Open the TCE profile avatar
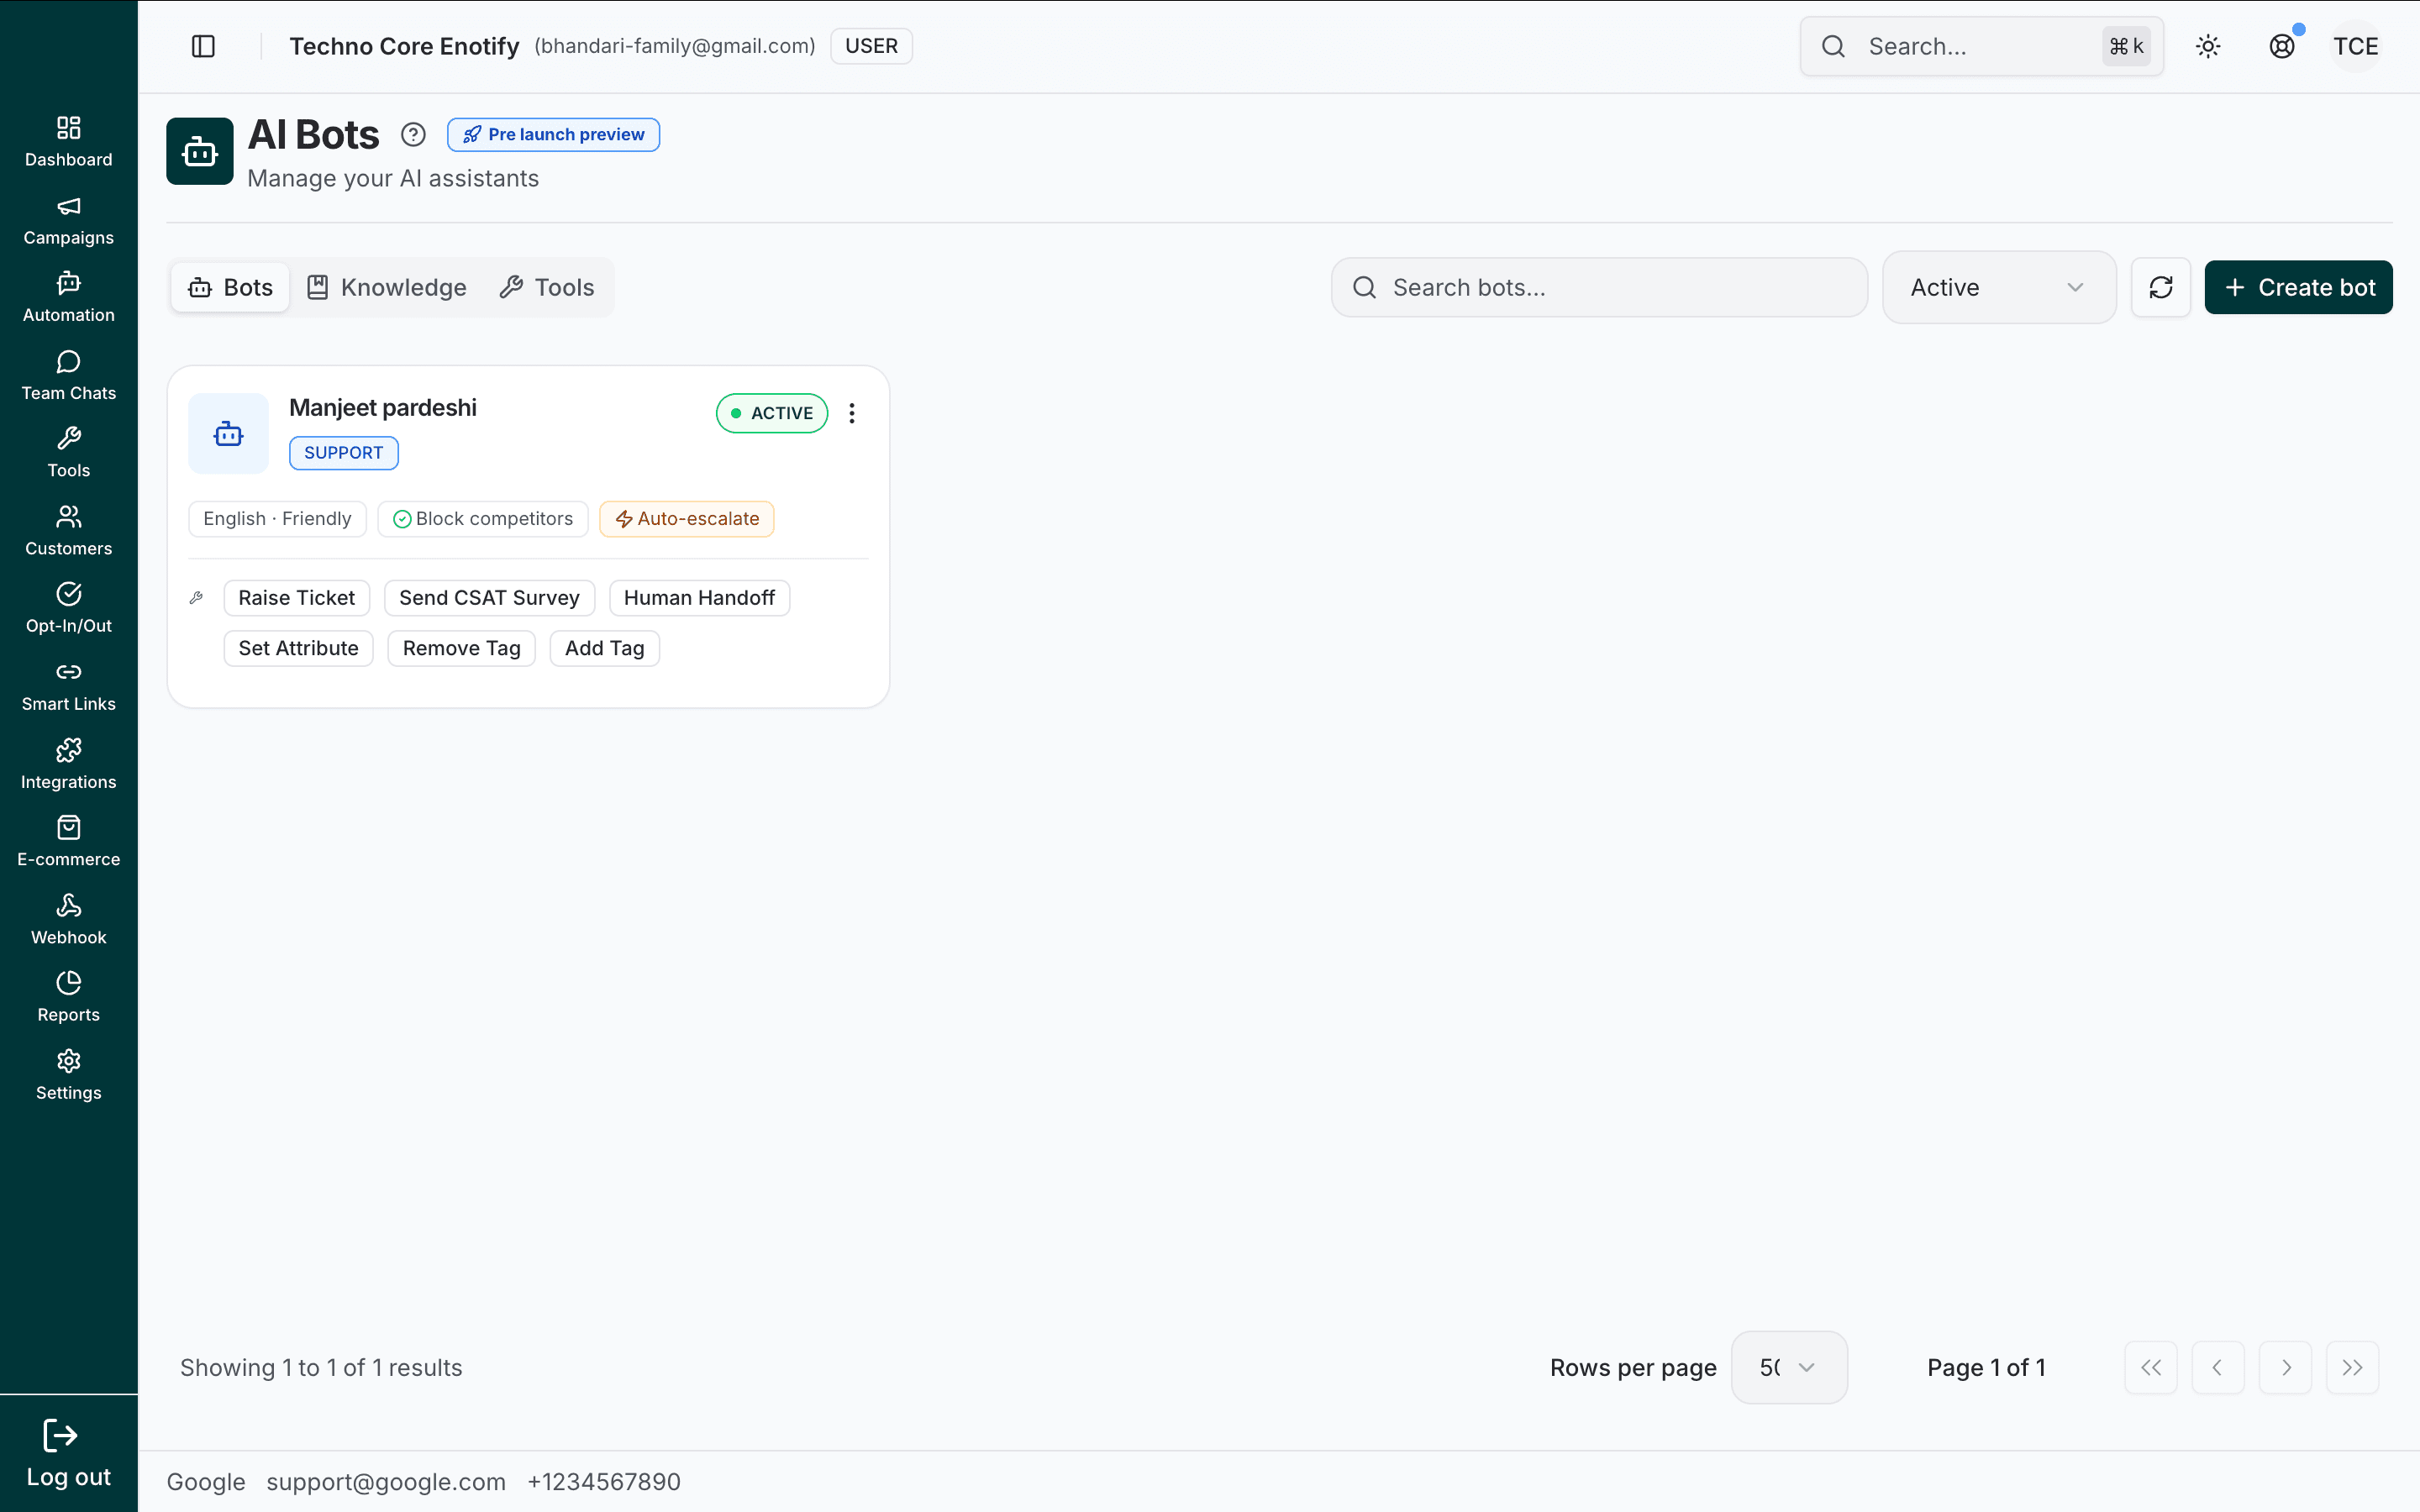 coord(2356,46)
